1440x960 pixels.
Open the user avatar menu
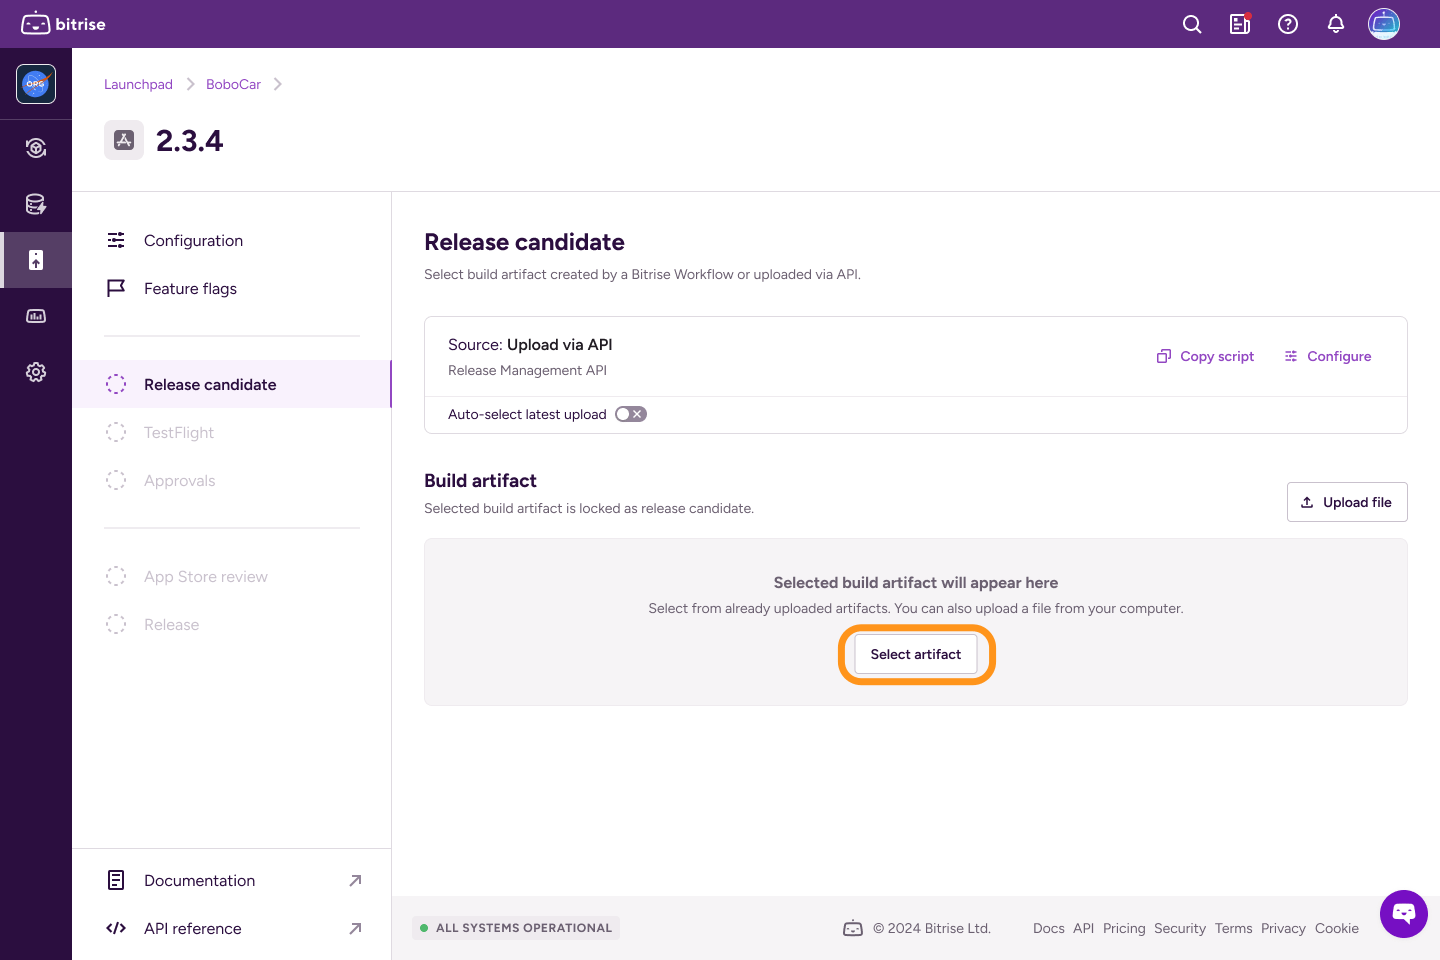tap(1384, 24)
